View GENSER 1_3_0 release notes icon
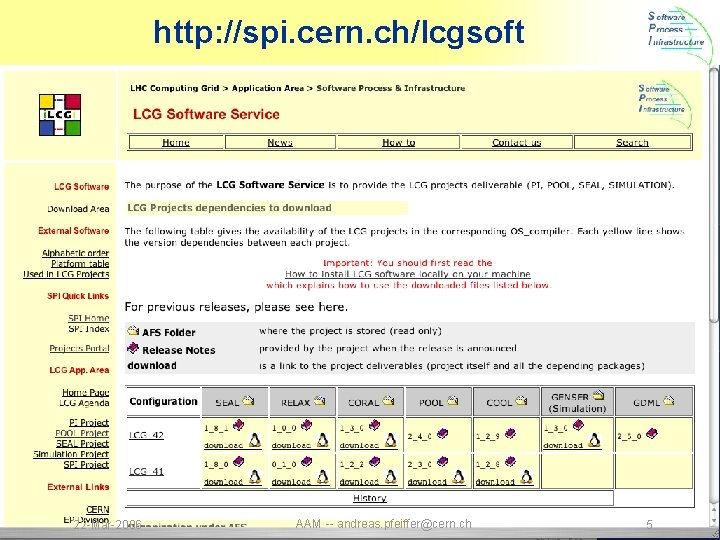720x540 pixels. point(578,425)
